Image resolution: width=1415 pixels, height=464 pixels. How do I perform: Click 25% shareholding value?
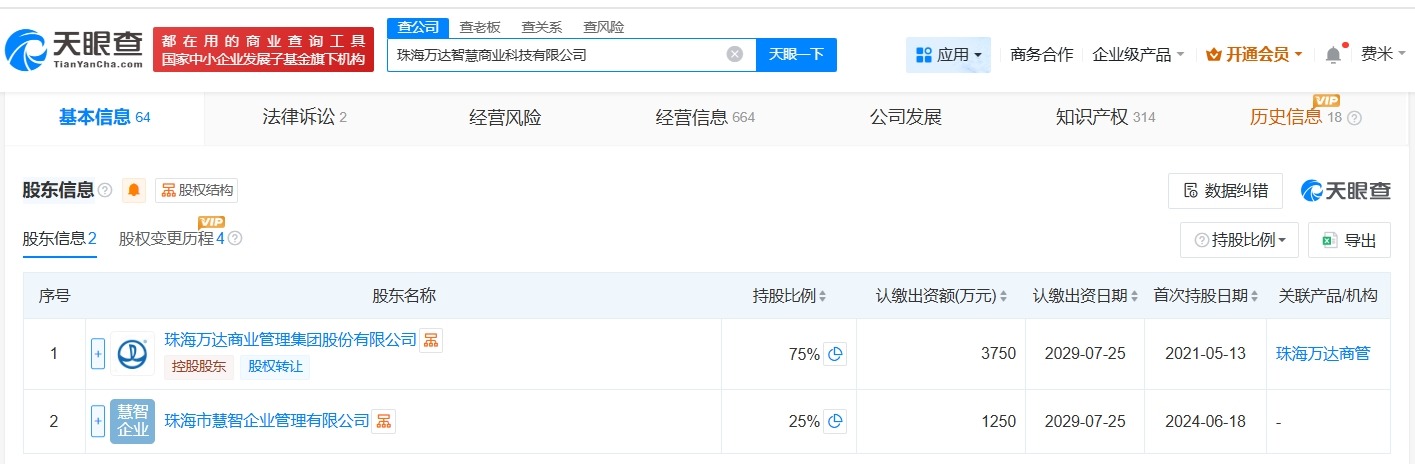point(803,421)
